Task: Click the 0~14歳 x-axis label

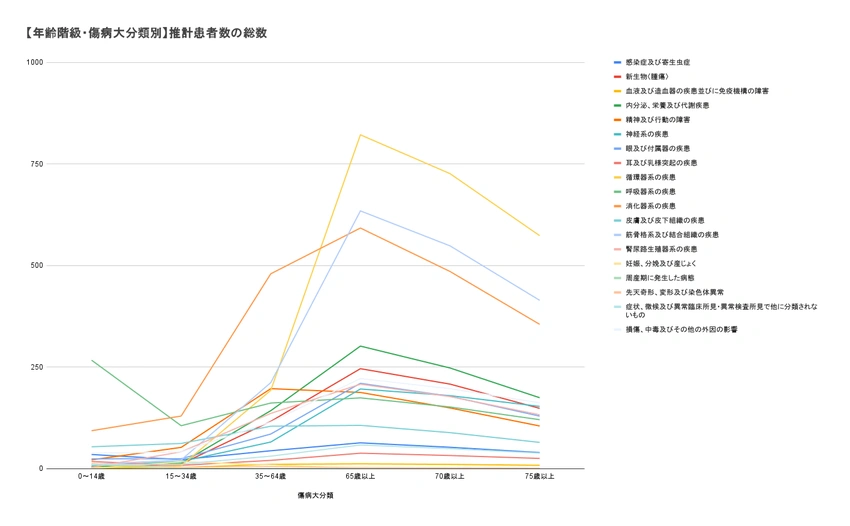Action: [92, 478]
